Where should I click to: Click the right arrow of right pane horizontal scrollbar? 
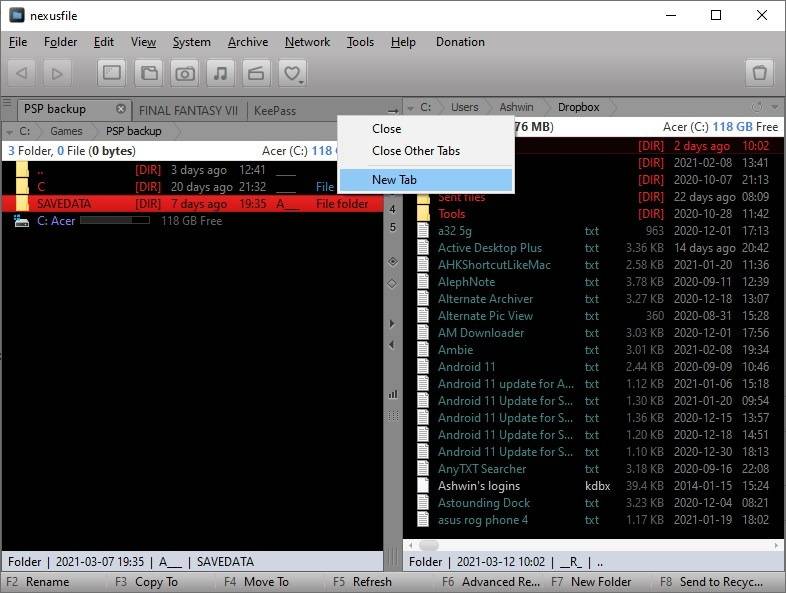click(776, 545)
